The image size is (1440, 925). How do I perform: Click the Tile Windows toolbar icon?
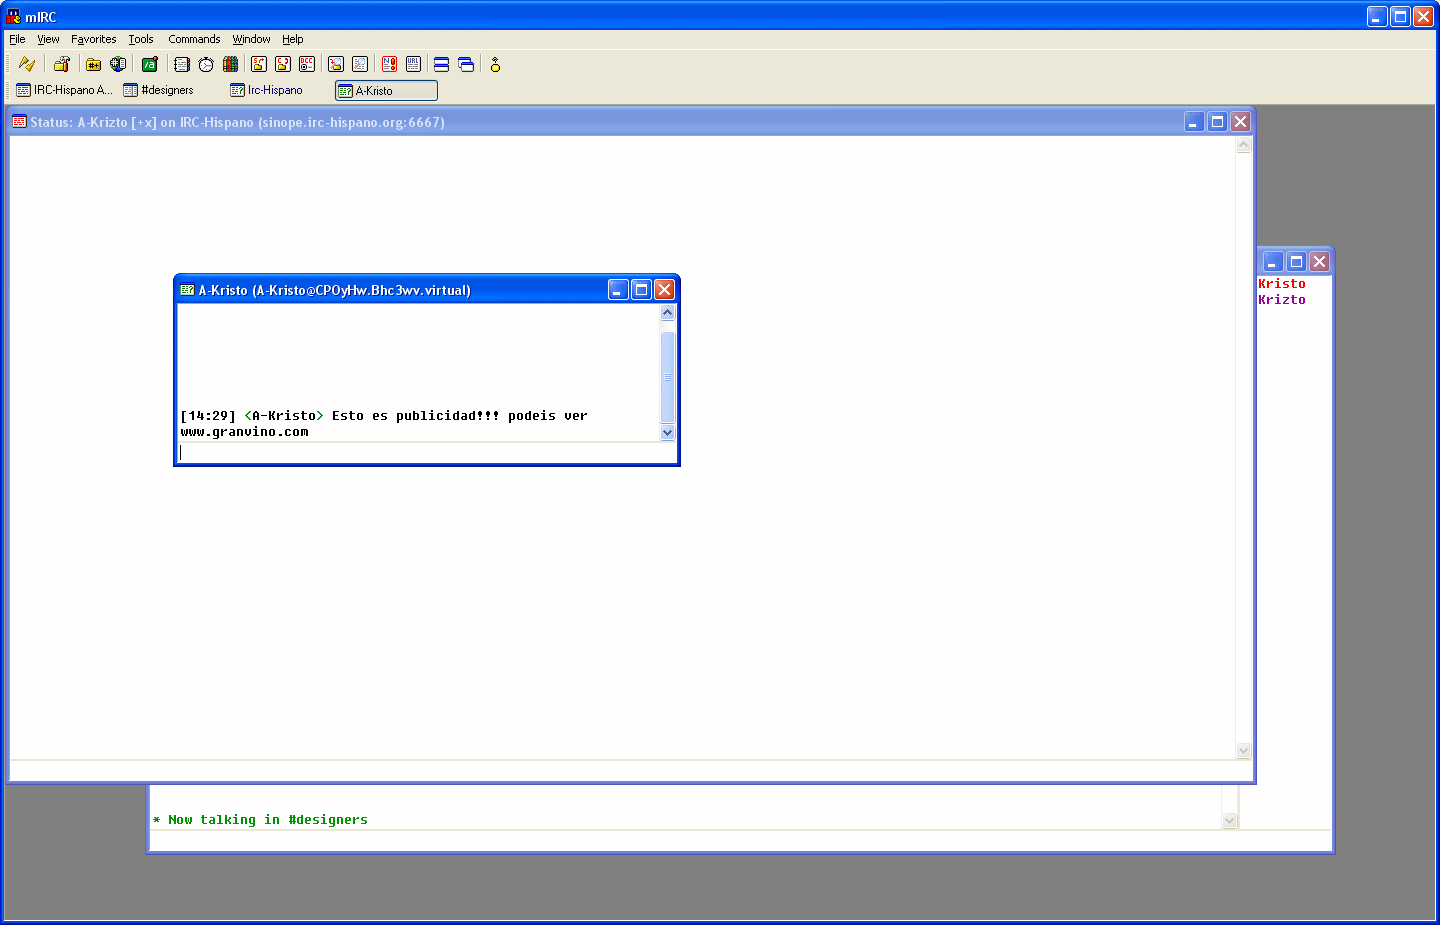click(441, 64)
